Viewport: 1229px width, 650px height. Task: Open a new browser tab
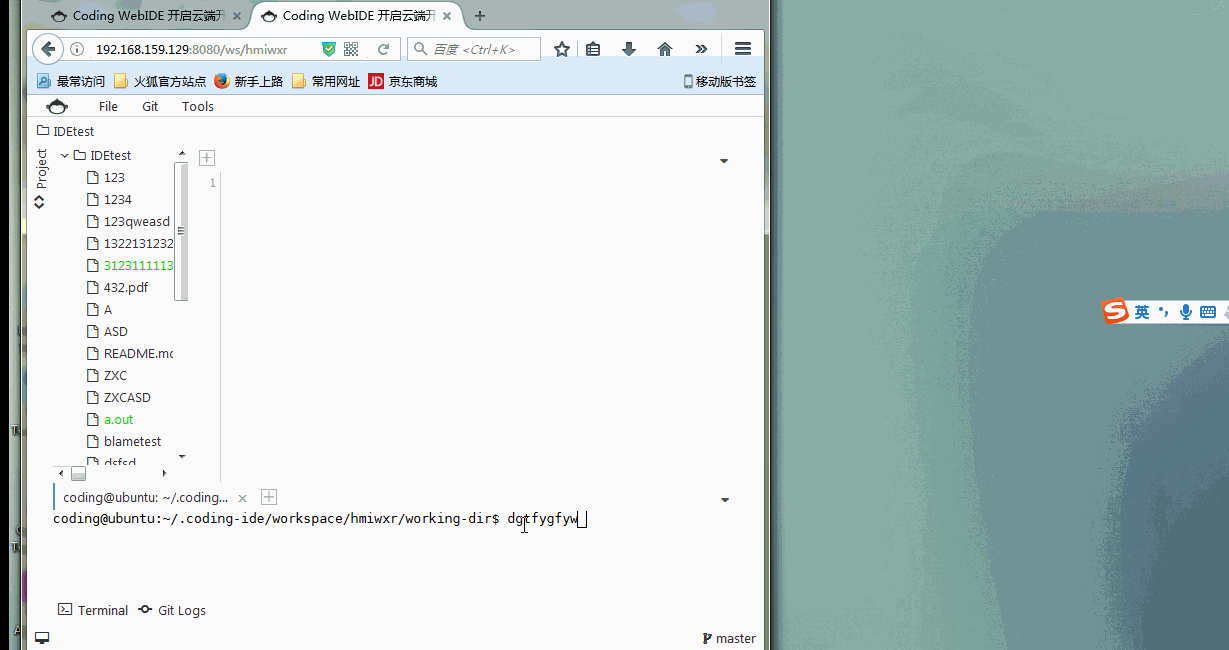tap(480, 16)
